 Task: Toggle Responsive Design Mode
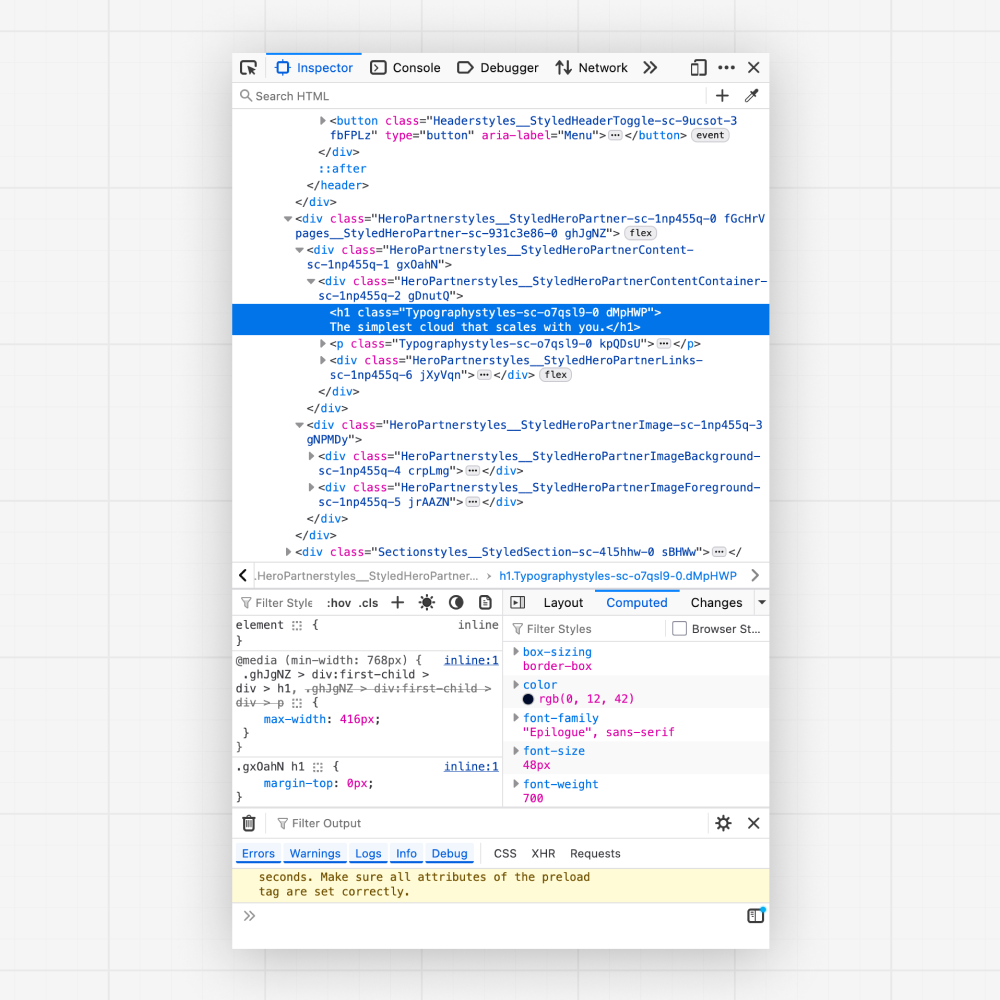click(x=698, y=67)
